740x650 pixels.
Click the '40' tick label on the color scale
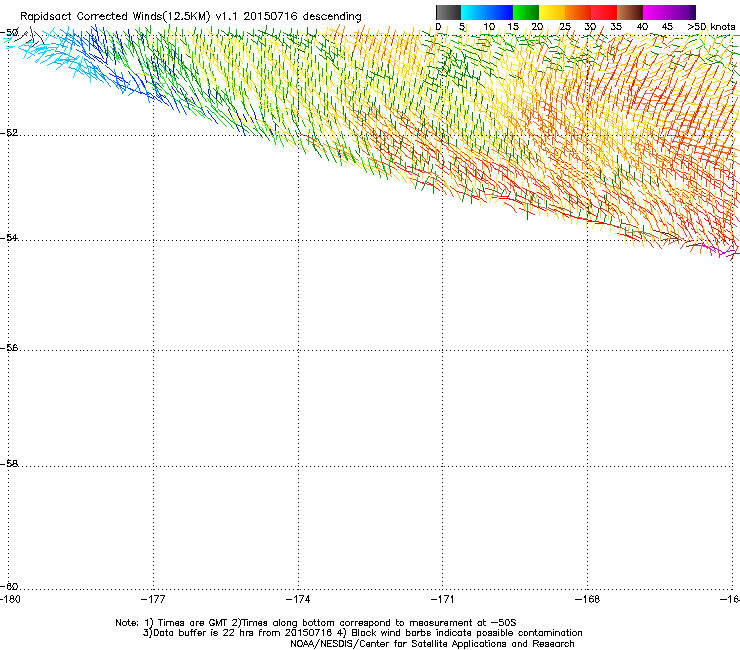[642, 27]
